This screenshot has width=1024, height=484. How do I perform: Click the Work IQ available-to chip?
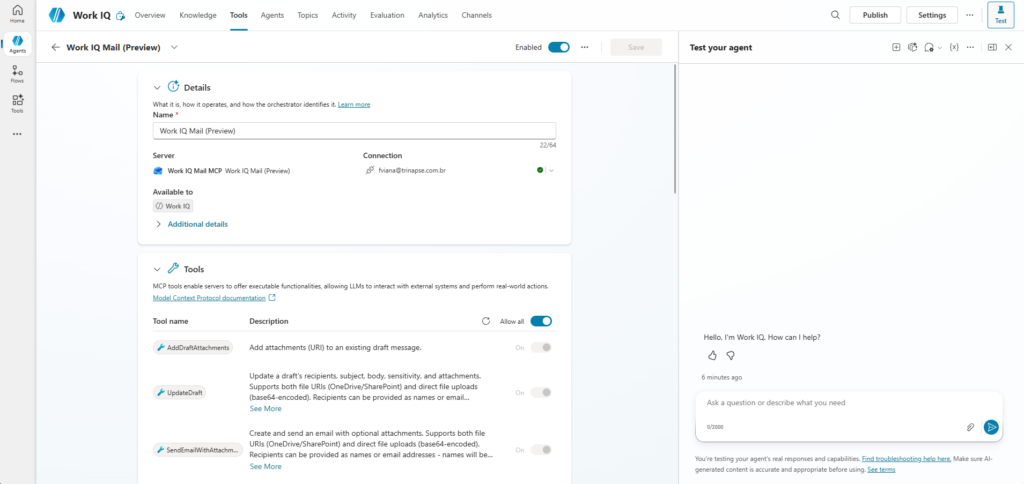(173, 206)
